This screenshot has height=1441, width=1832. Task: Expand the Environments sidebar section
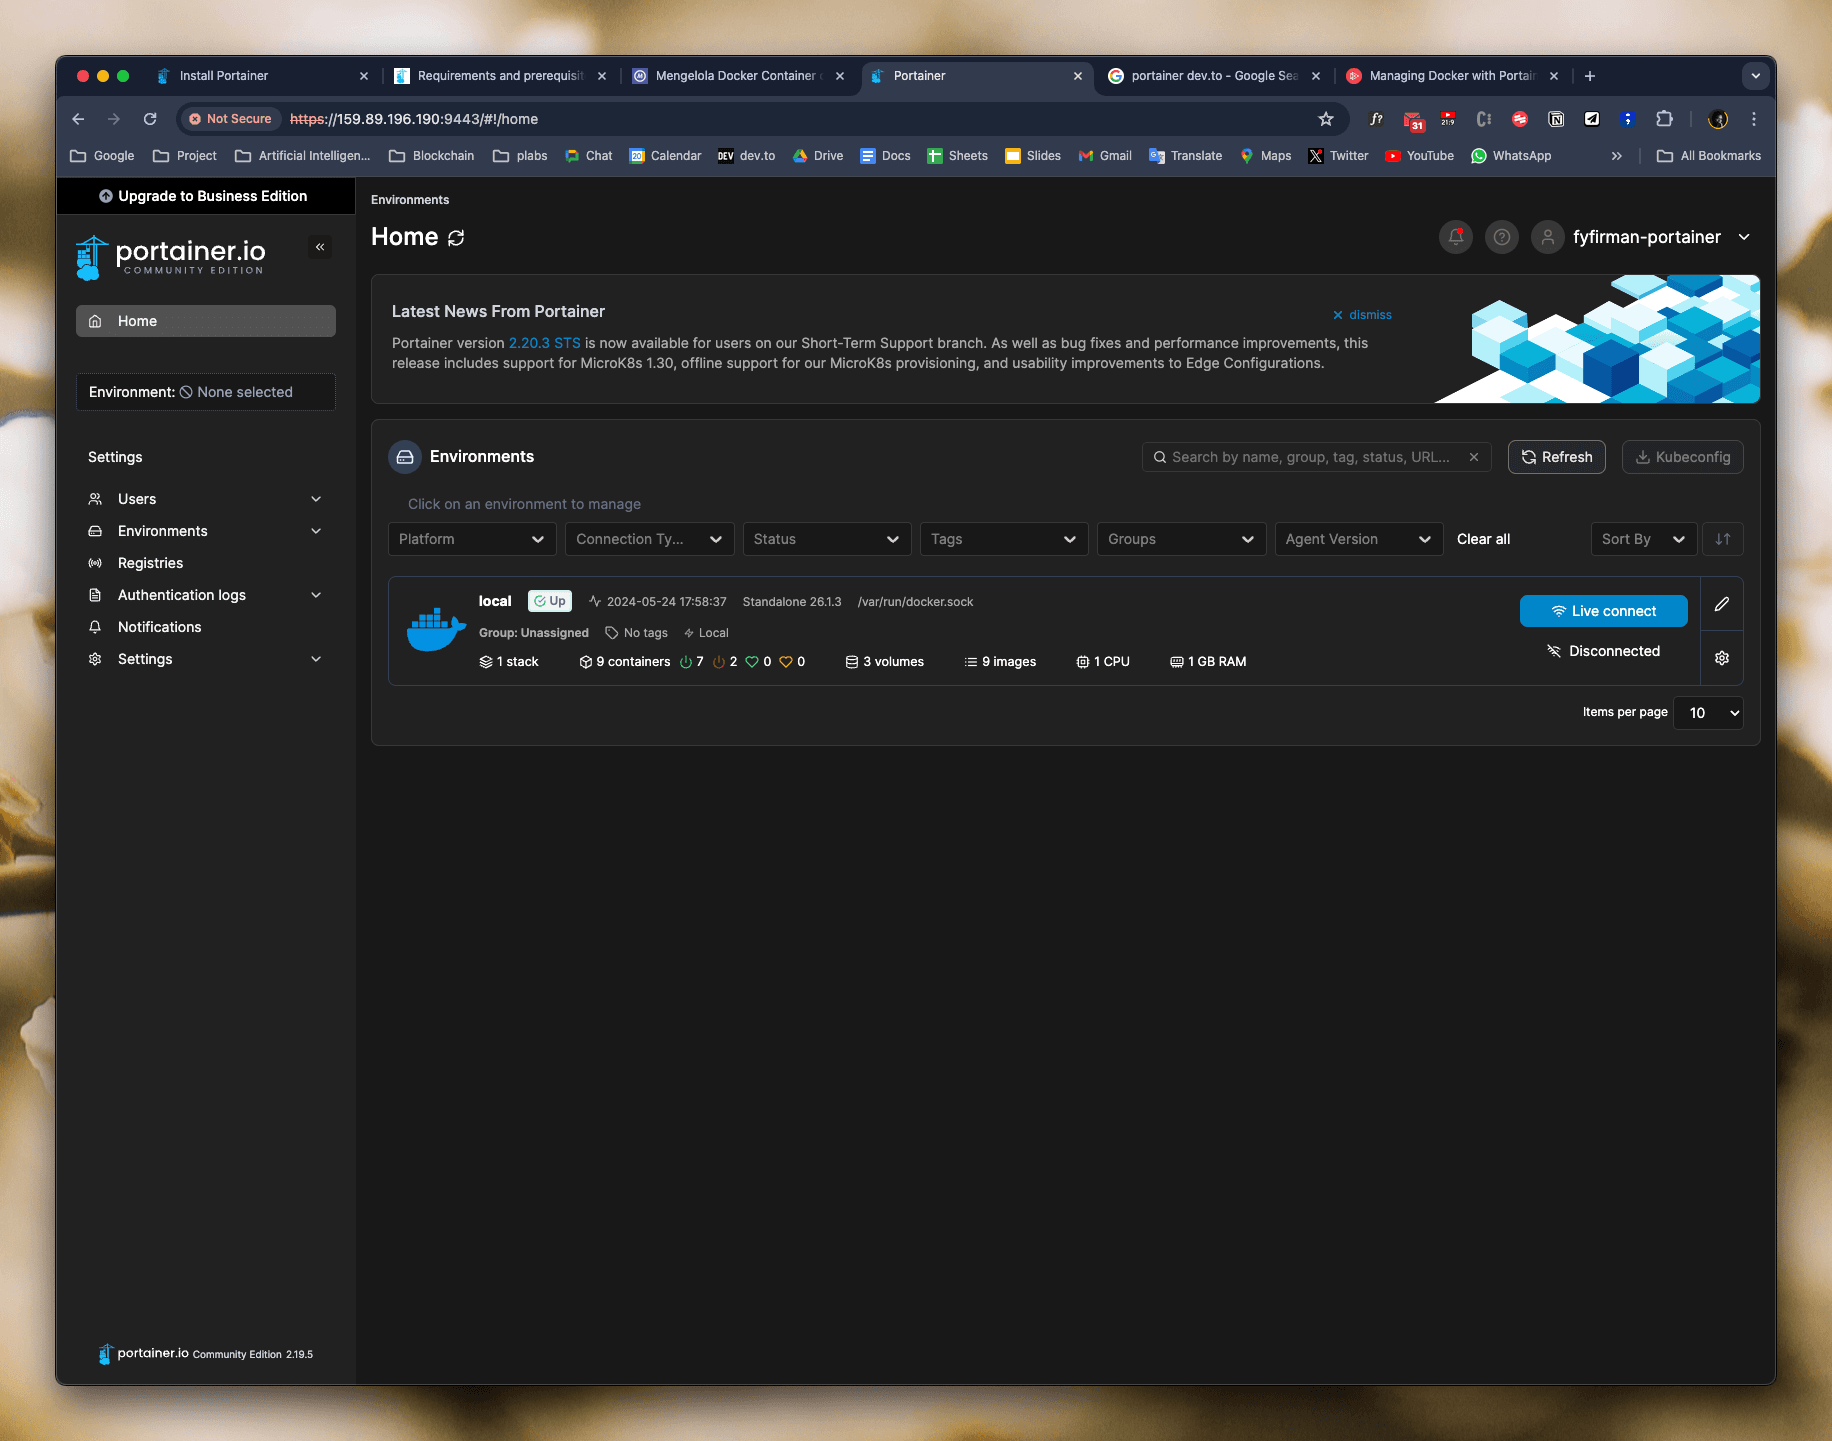pos(206,531)
